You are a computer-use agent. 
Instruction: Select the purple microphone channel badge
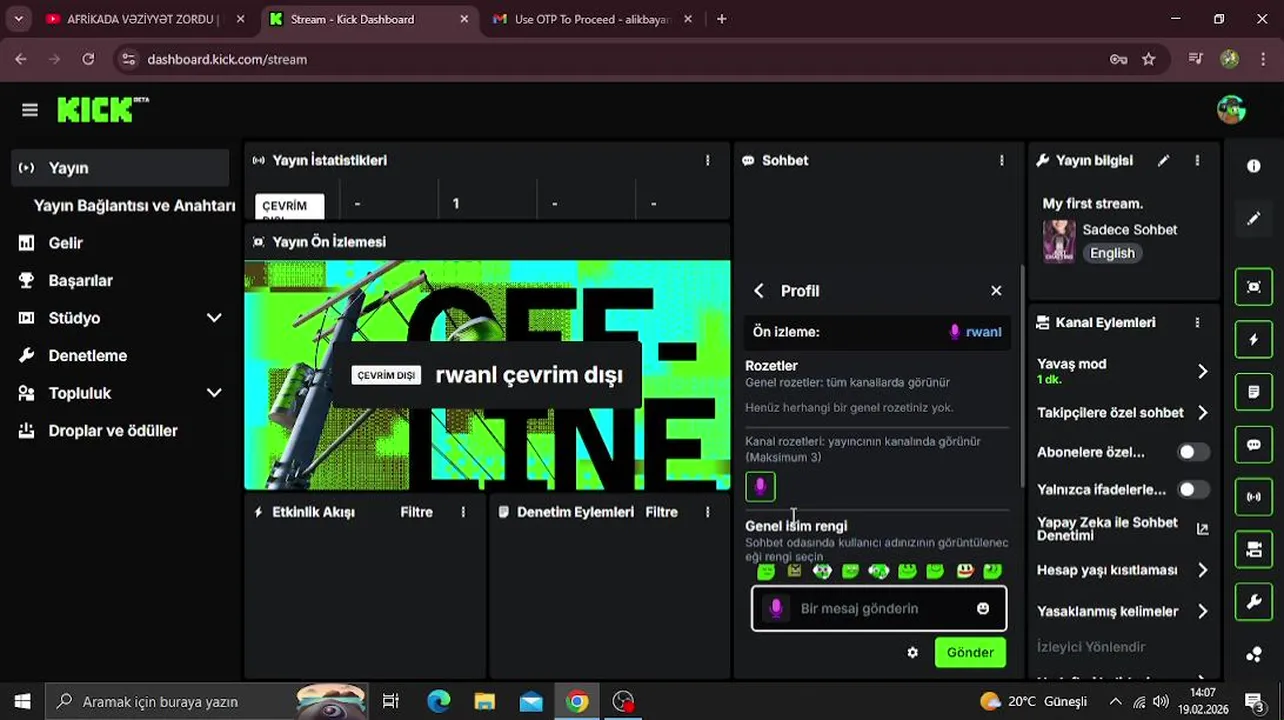[x=760, y=487]
